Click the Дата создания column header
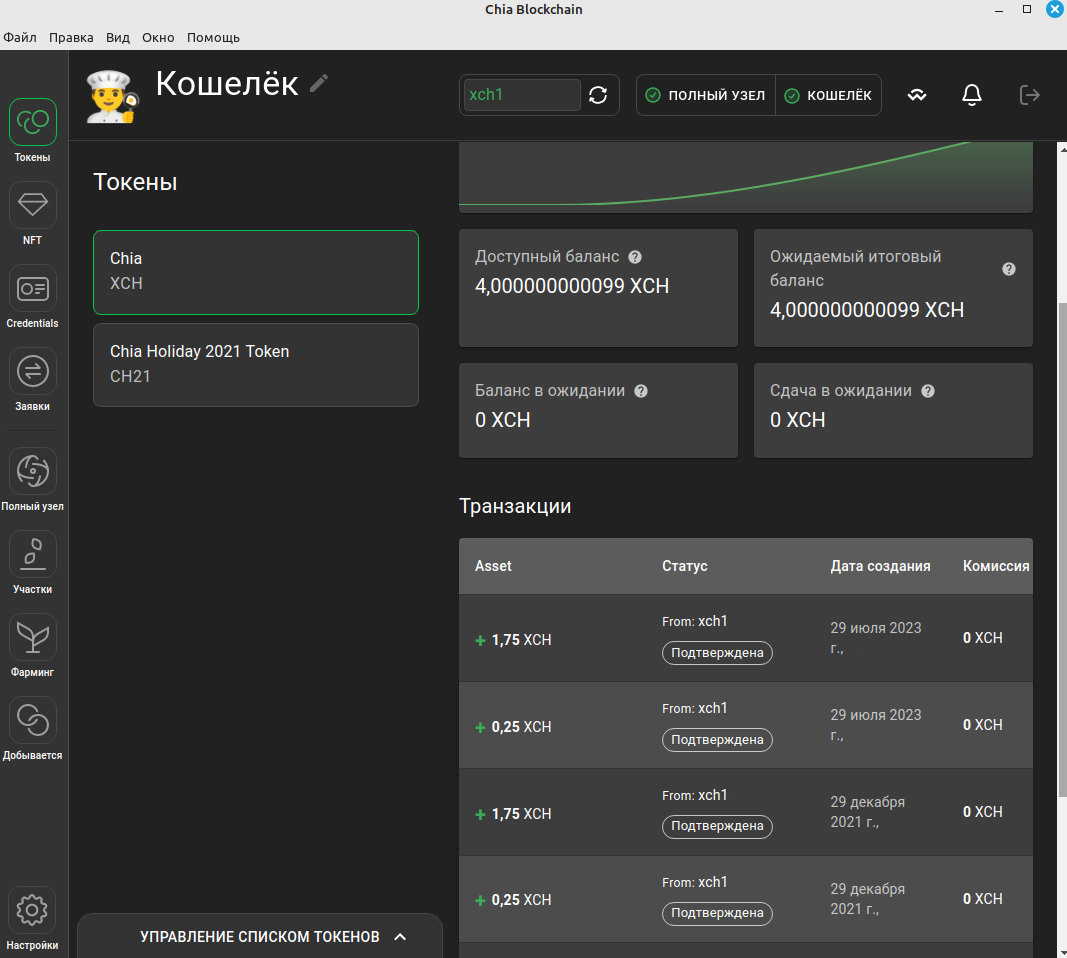 [880, 566]
